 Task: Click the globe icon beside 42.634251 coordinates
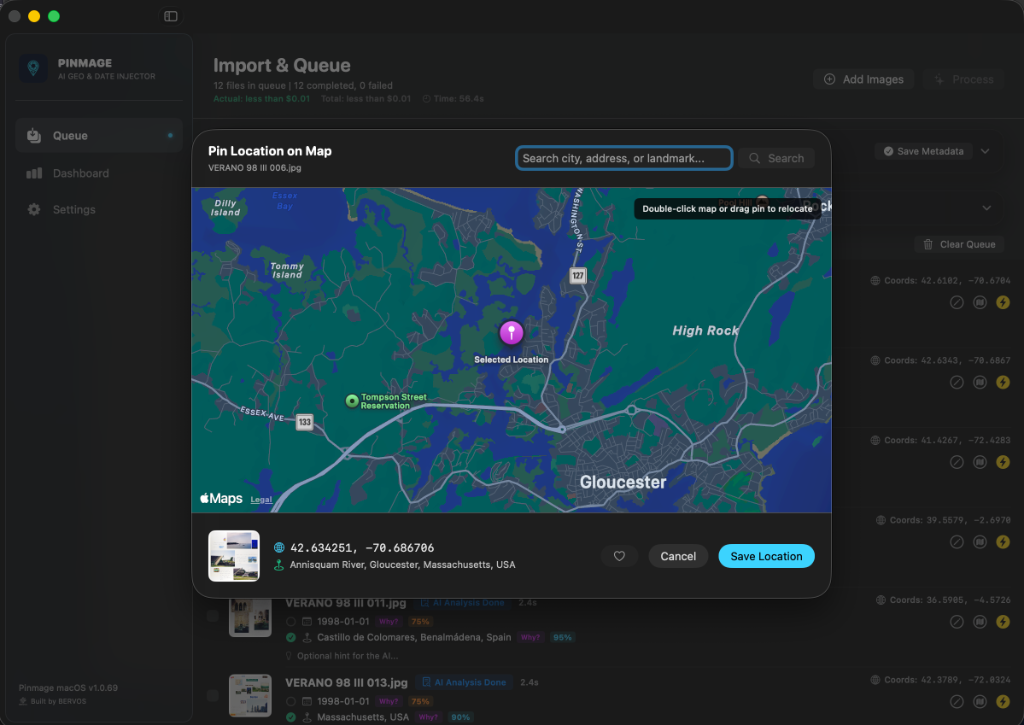click(x=279, y=547)
